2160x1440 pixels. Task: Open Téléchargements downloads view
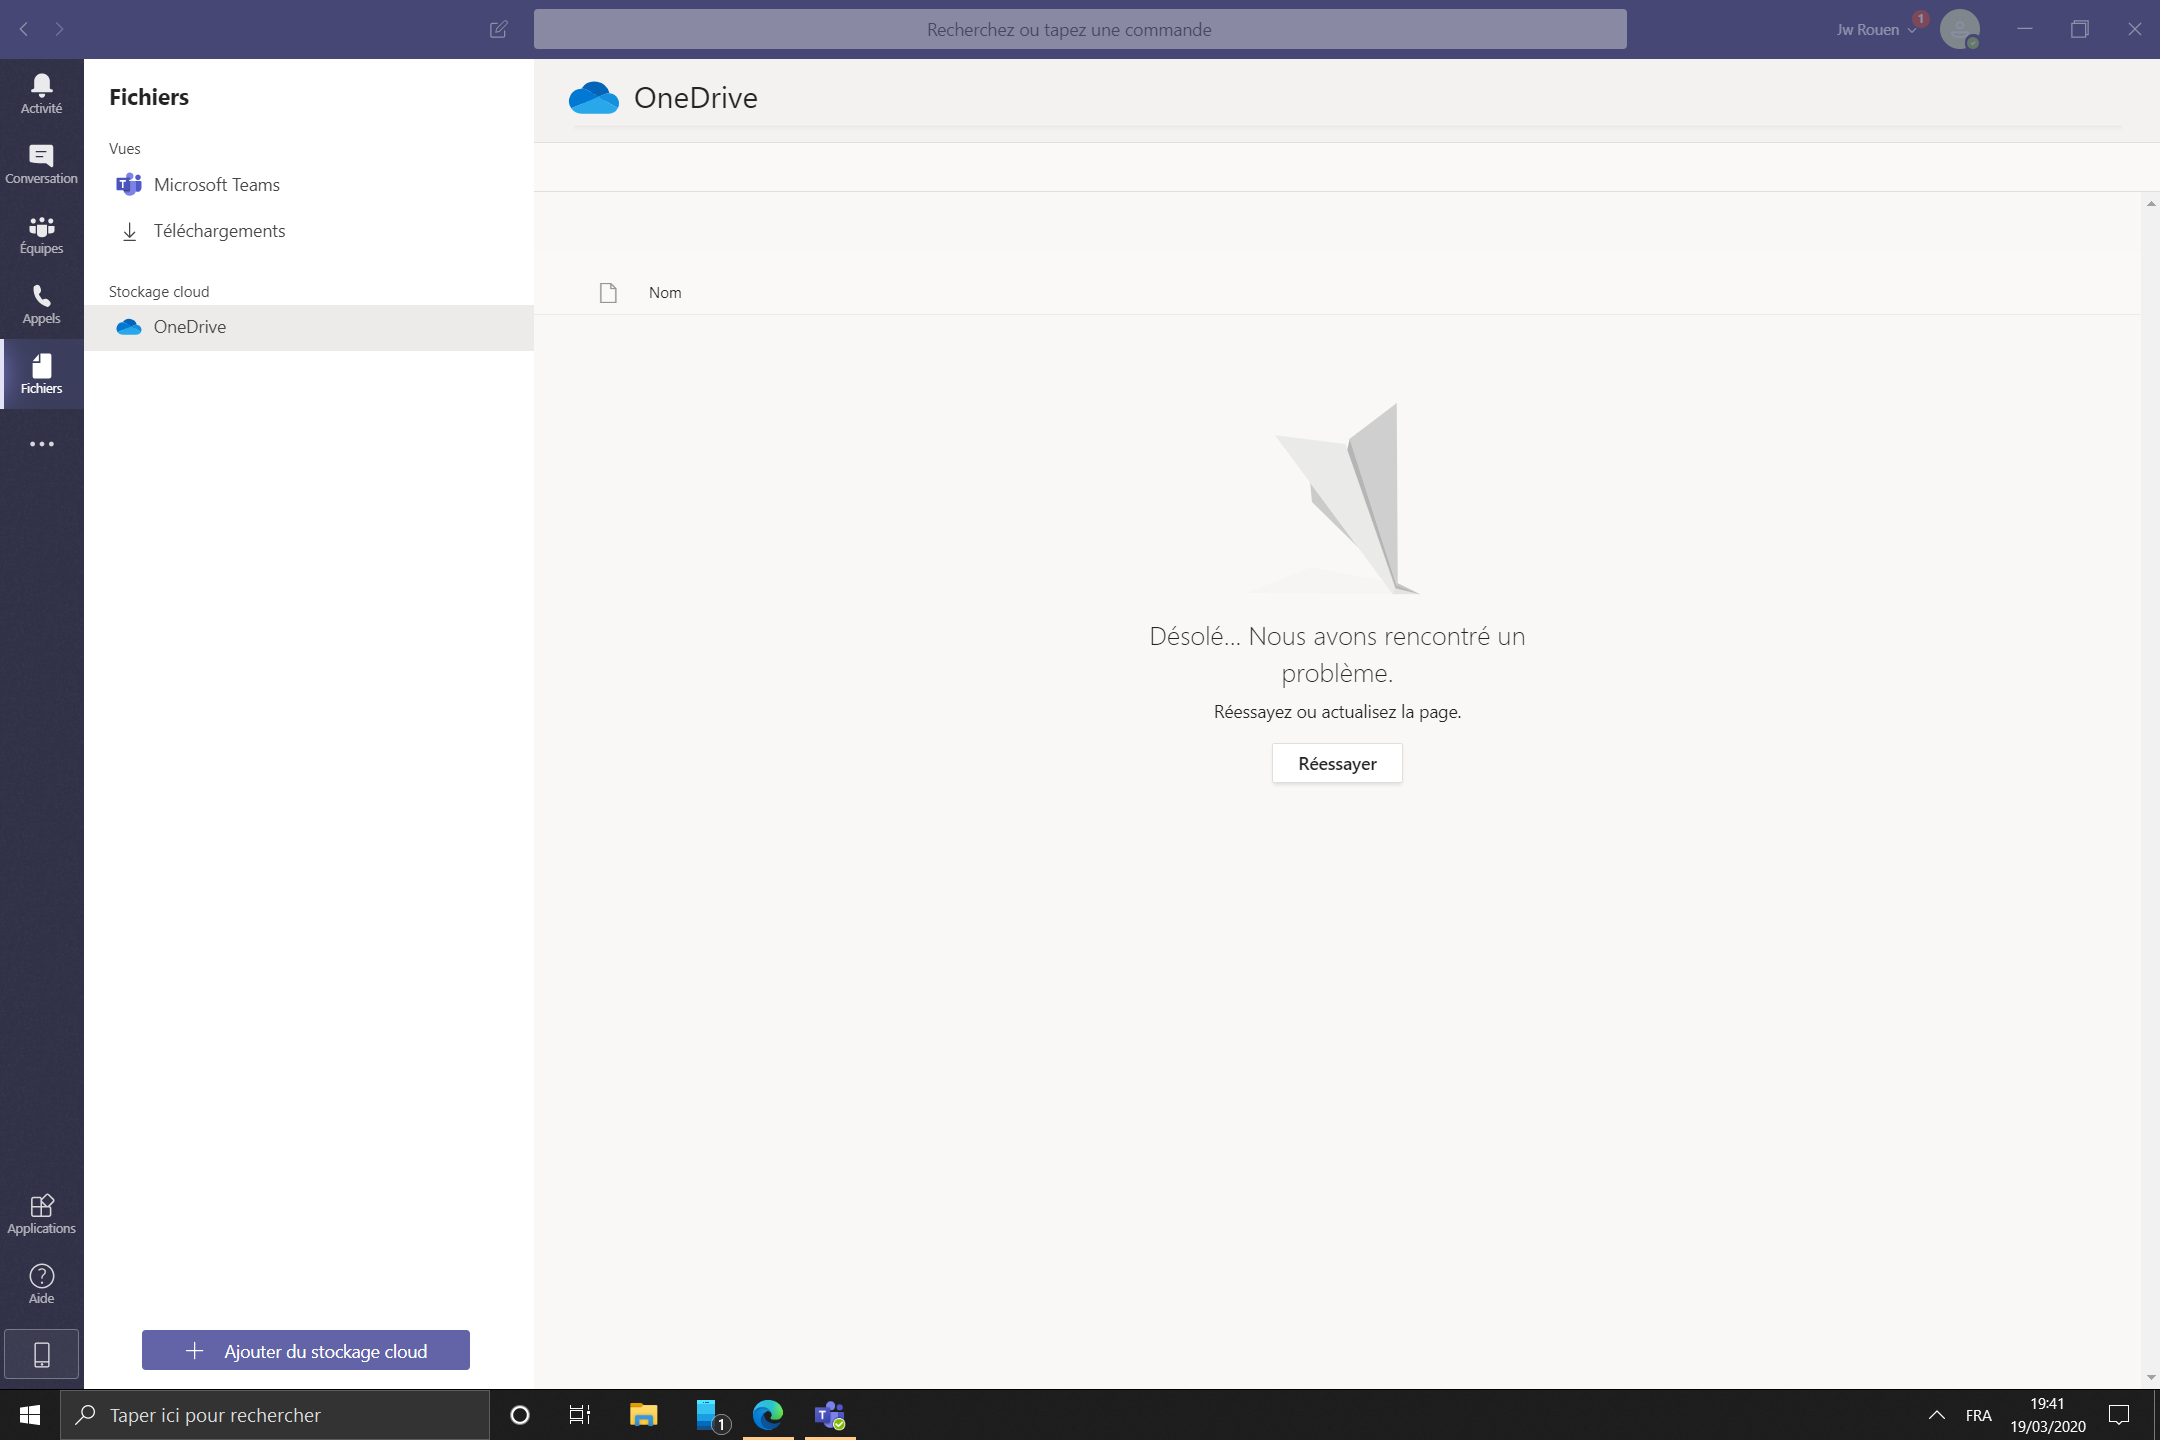click(x=219, y=231)
